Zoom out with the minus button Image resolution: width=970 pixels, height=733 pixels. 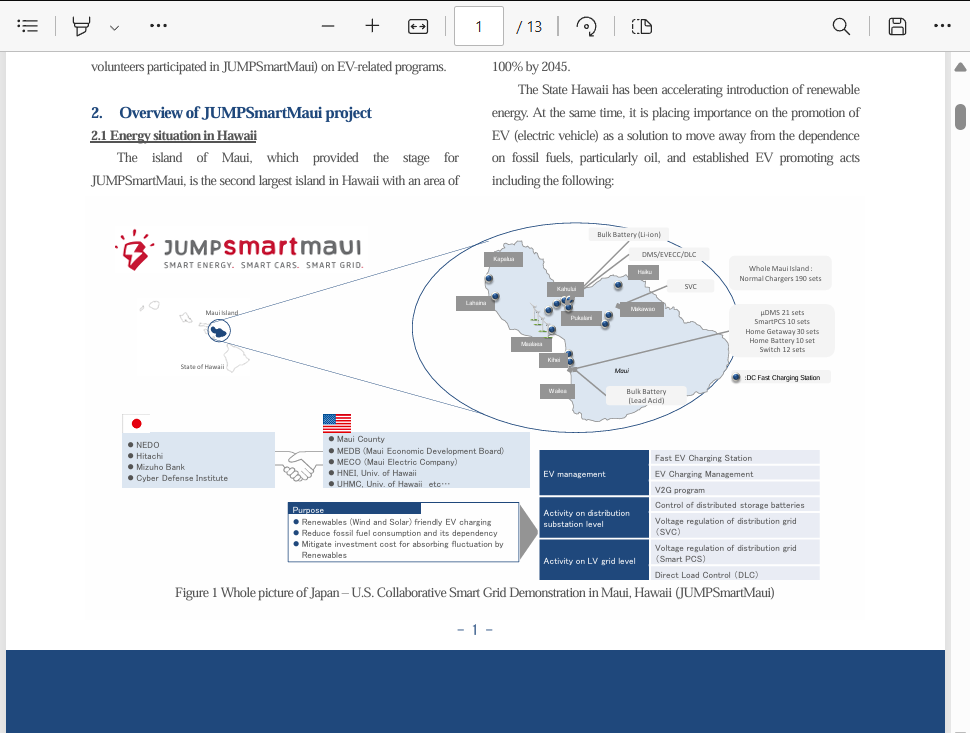pyautogui.click(x=328, y=26)
